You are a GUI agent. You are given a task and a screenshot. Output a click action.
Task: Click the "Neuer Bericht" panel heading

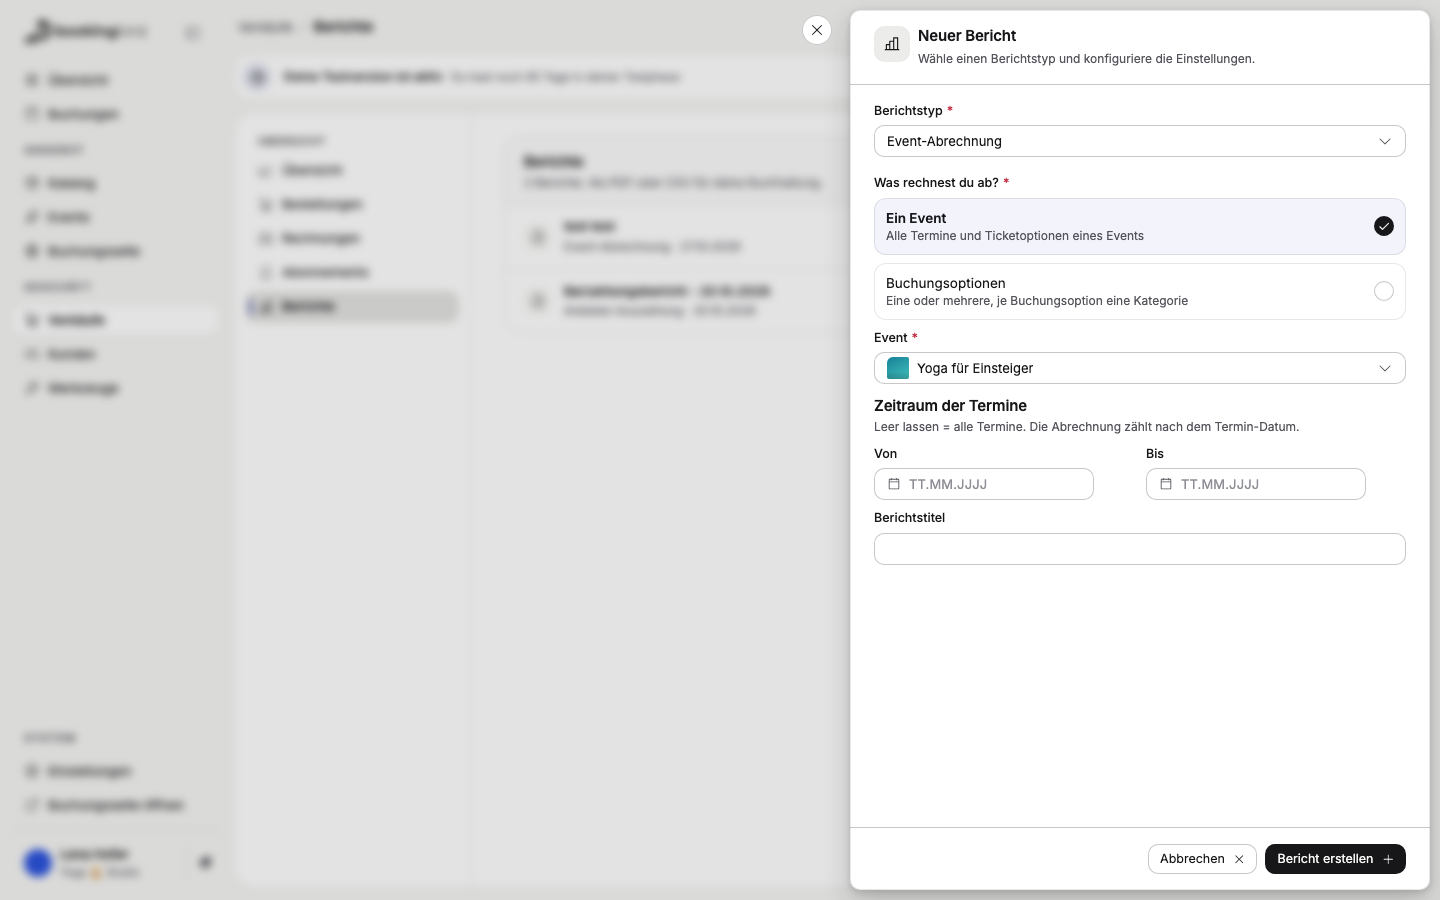click(x=967, y=36)
